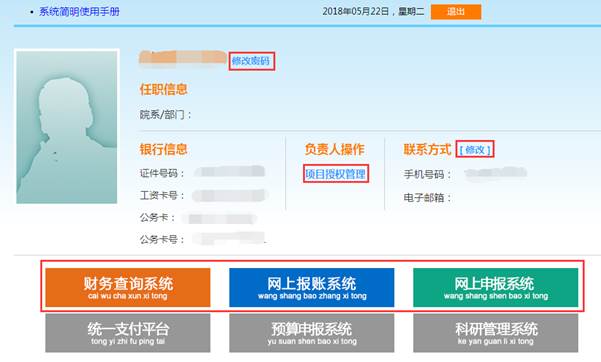Launch the blue 网上报账系统 tile
601x362 pixels.
pyautogui.click(x=312, y=287)
